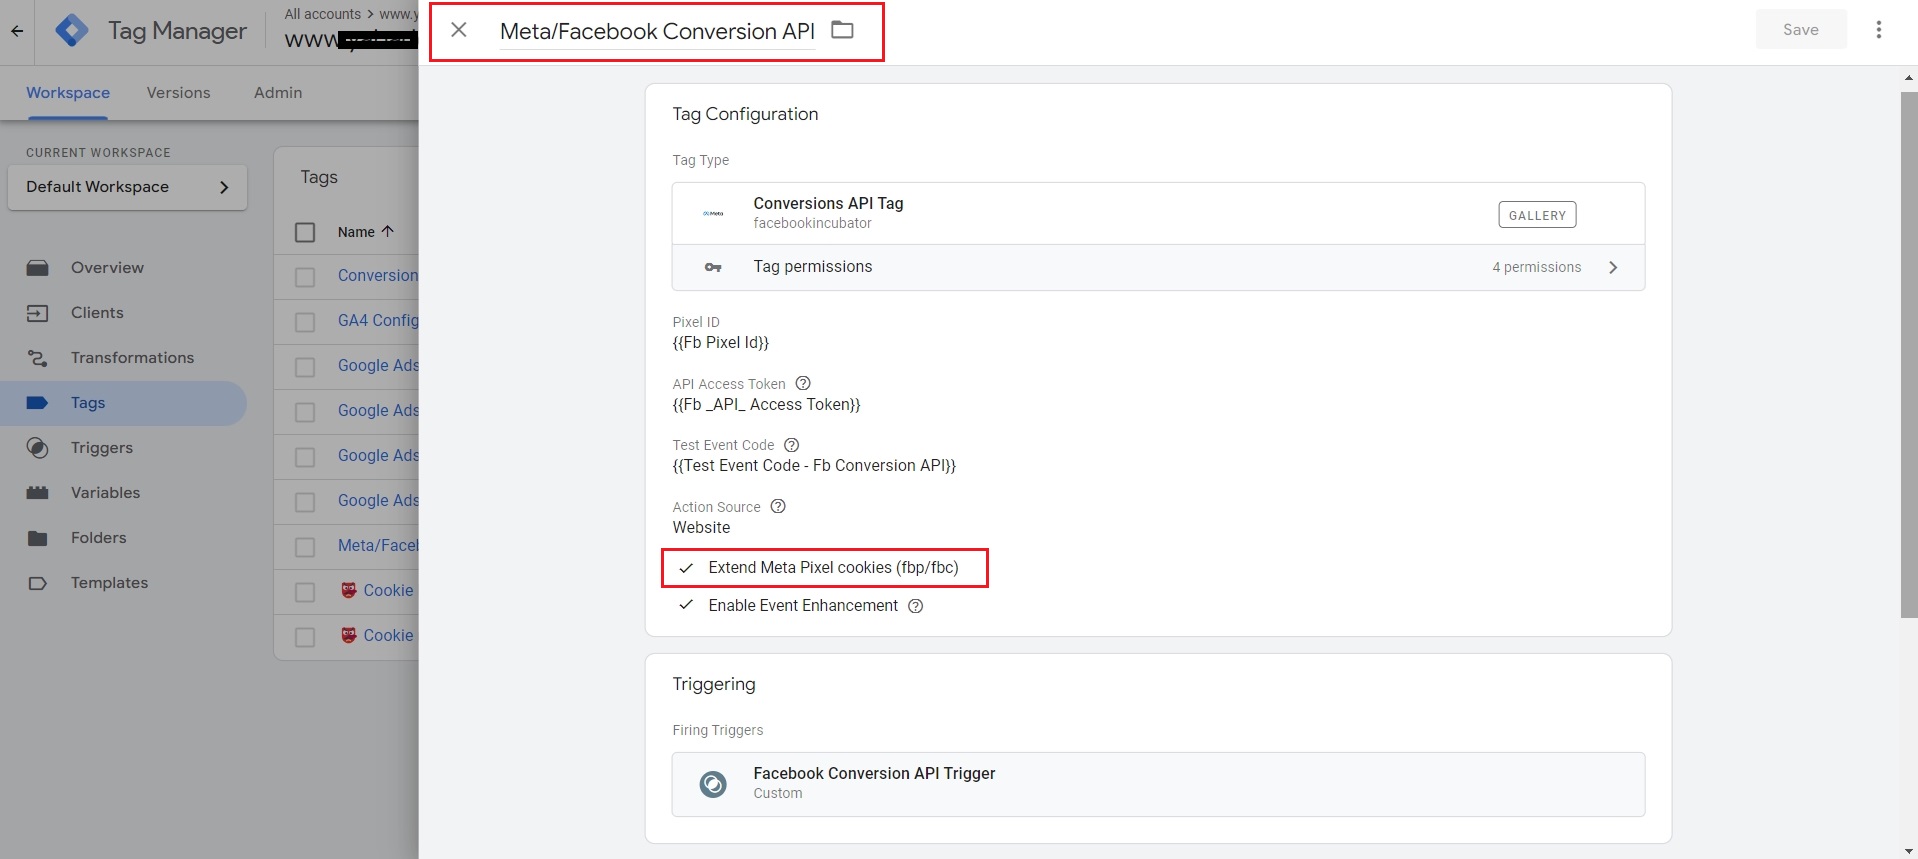Viewport: 1918px width, 859px height.
Task: Switch to the Admin tab
Action: (278, 93)
